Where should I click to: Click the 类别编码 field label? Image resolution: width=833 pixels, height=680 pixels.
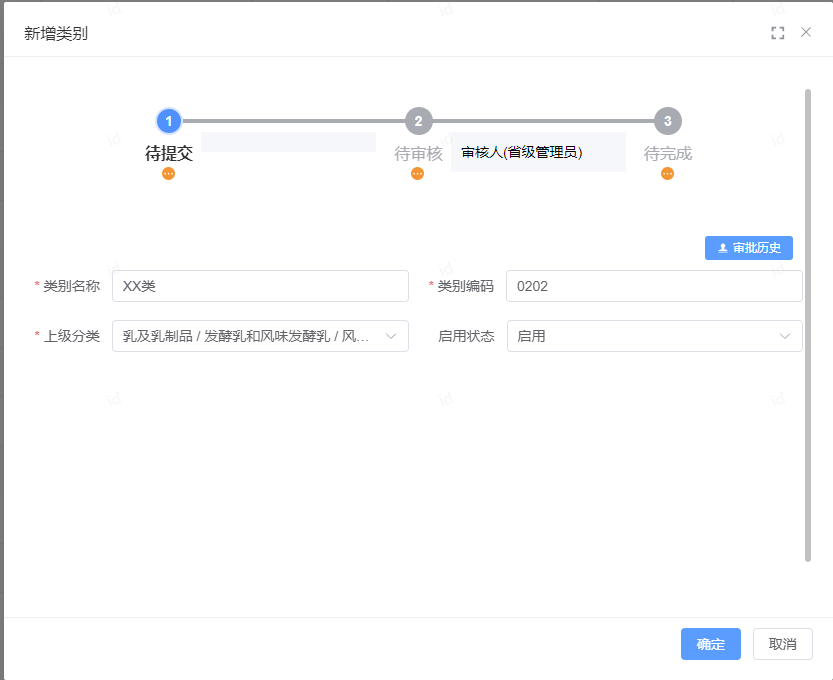[x=465, y=286]
